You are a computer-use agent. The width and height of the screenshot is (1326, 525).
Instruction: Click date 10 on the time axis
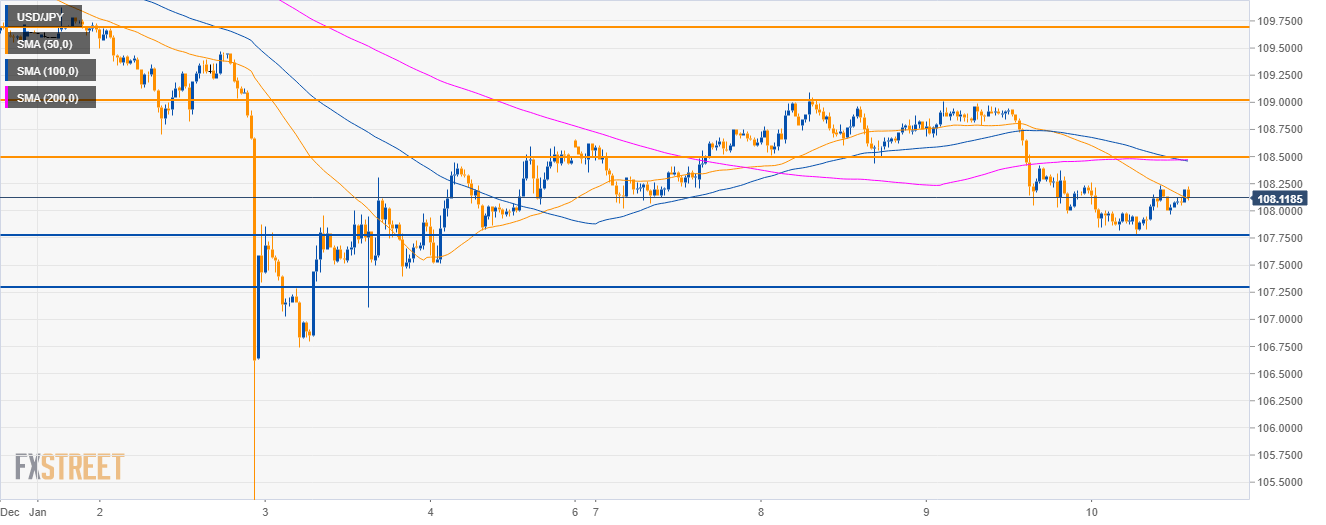click(1092, 510)
